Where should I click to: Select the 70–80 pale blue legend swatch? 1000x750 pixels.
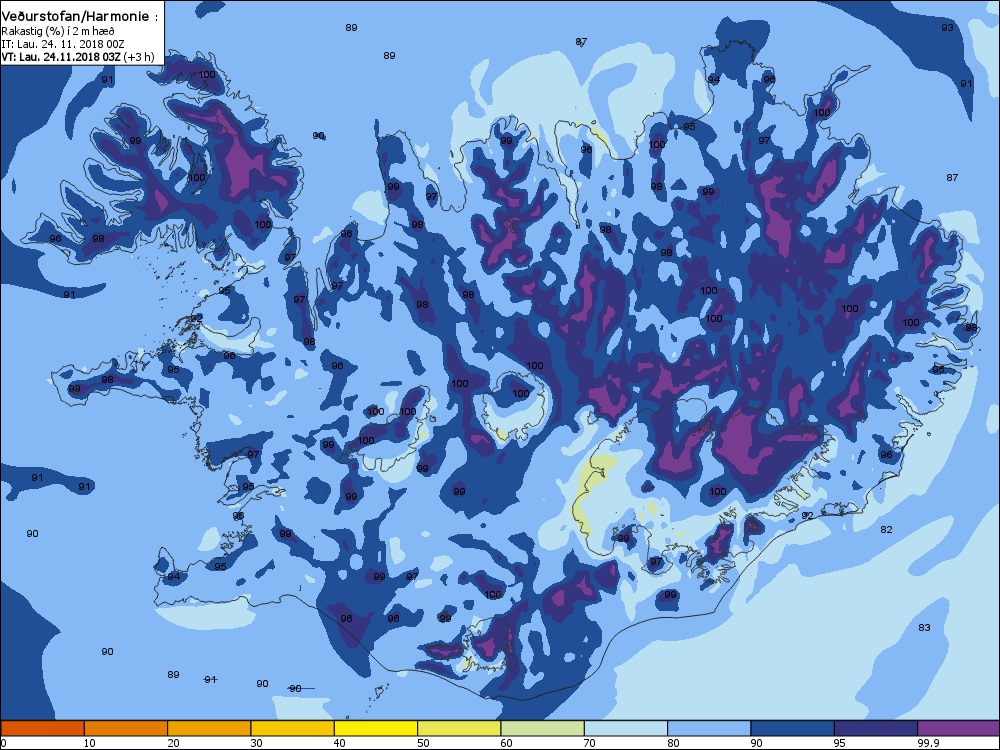[626, 728]
